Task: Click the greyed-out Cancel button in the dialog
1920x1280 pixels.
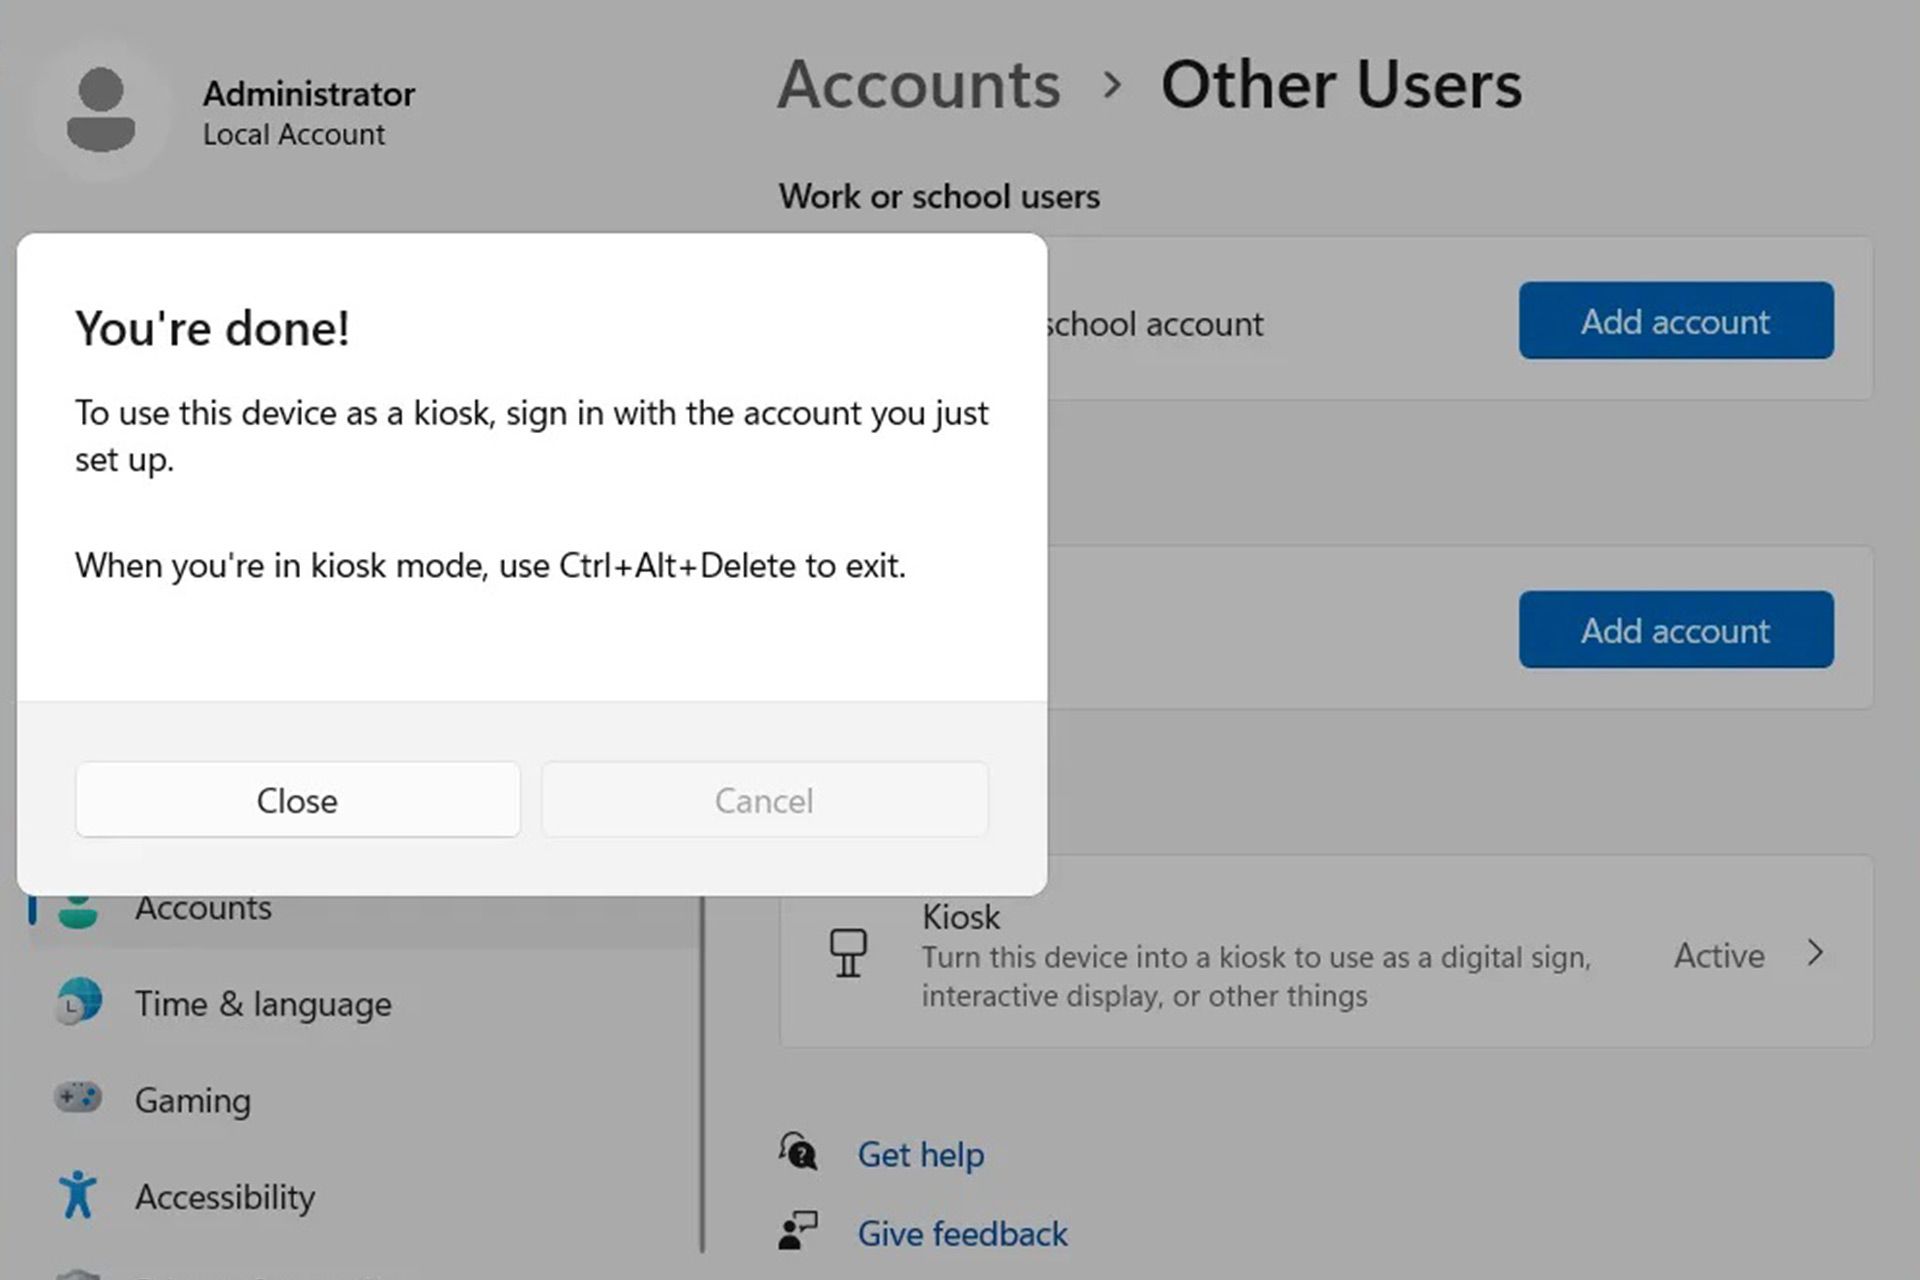Action: point(765,800)
